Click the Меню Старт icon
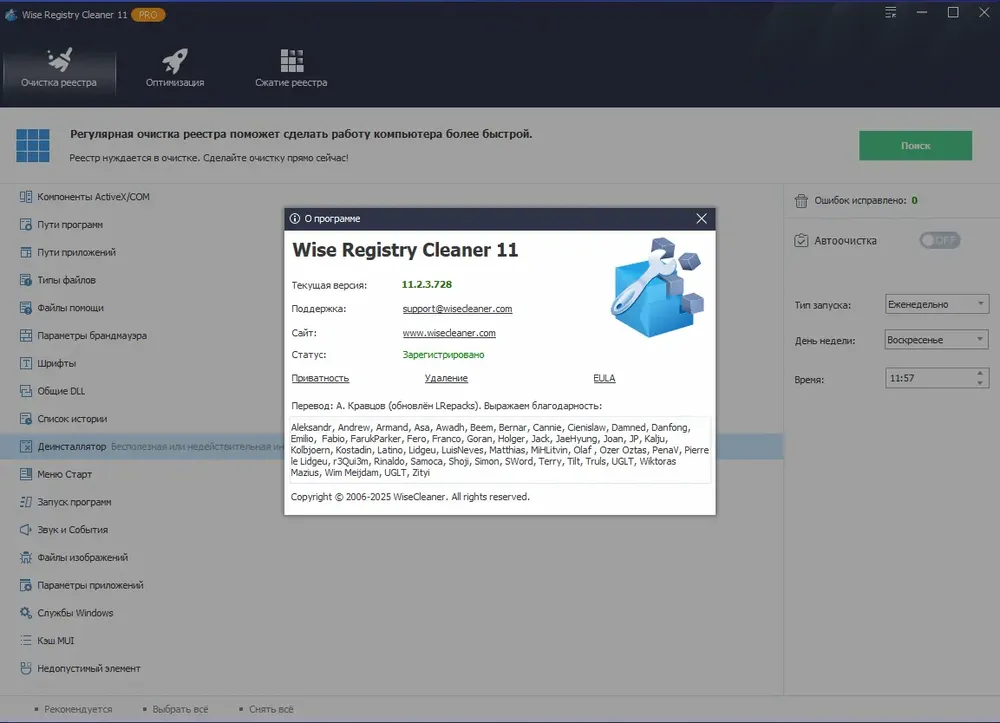Screen dimensions: 1000x723 coord(26,474)
